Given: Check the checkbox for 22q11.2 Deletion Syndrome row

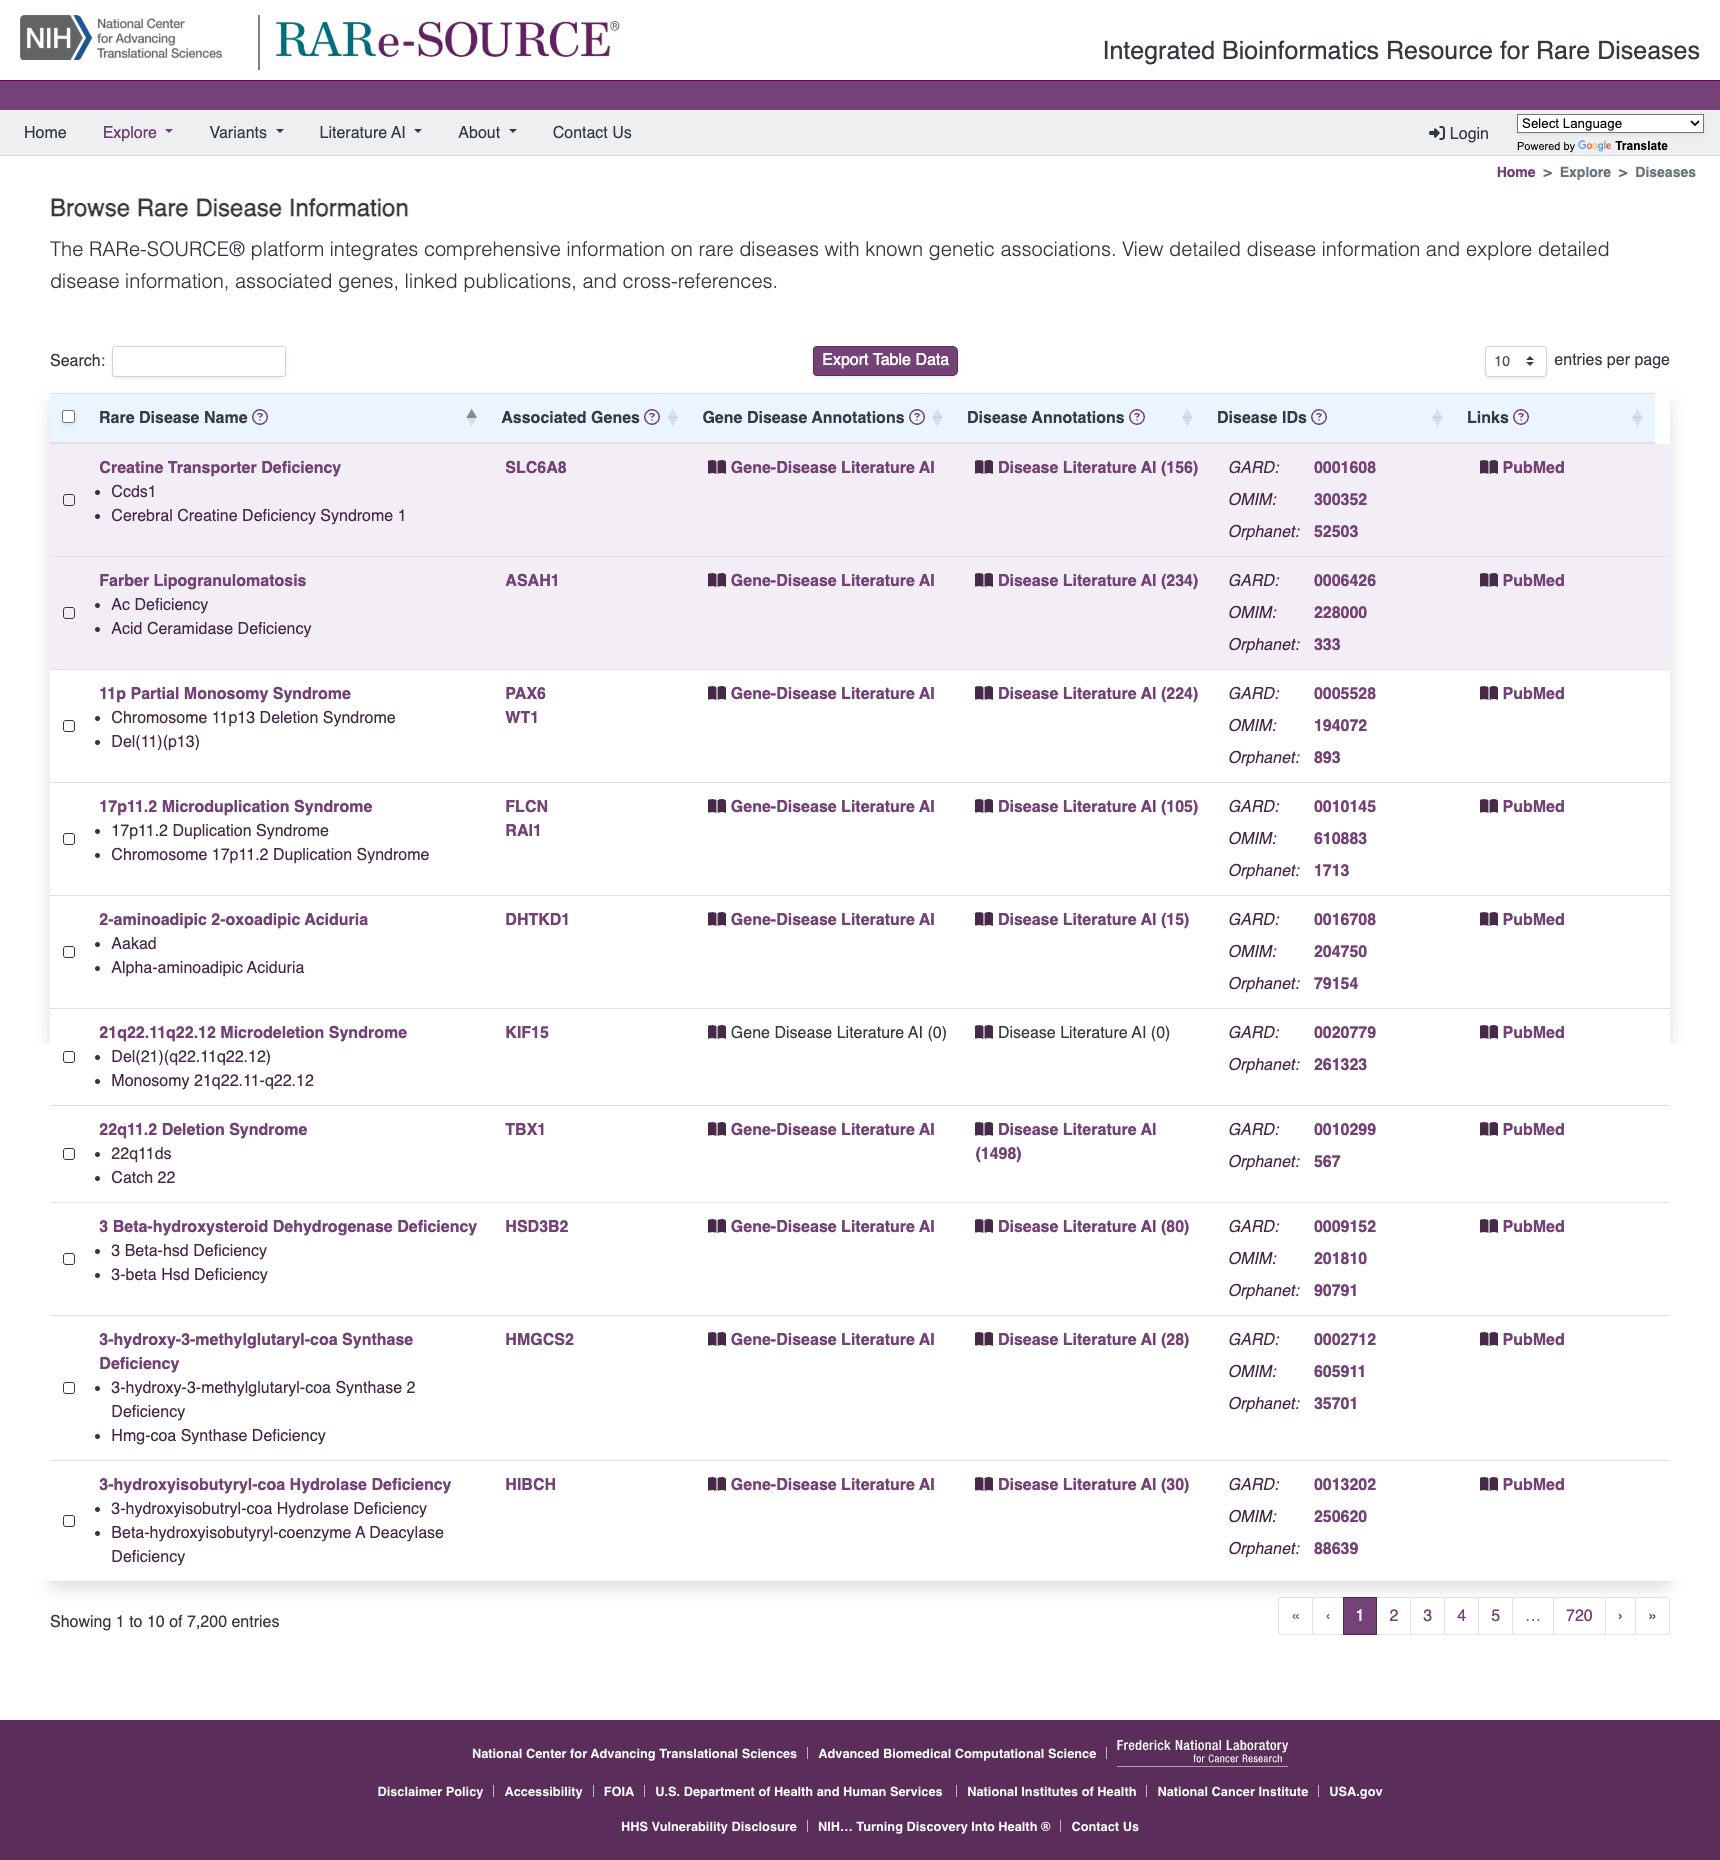Looking at the screenshot, I should [x=68, y=1154].
